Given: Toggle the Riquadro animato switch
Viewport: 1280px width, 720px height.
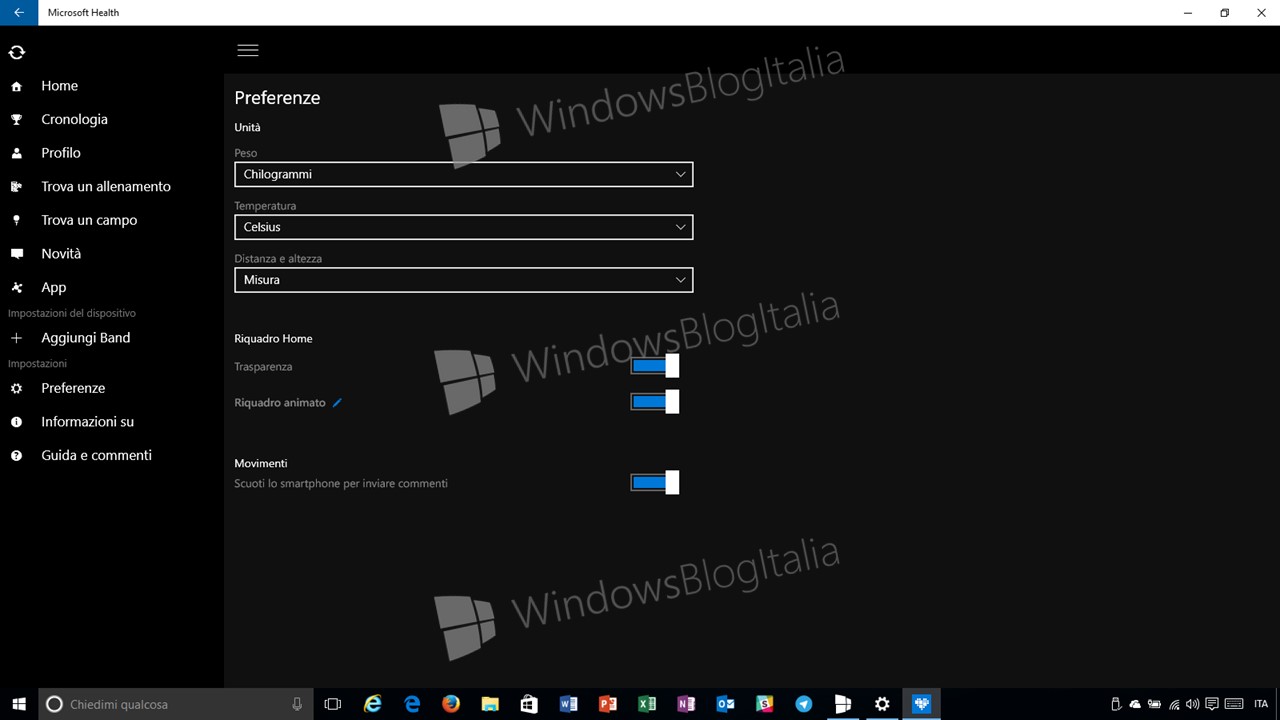Looking at the screenshot, I should point(655,402).
